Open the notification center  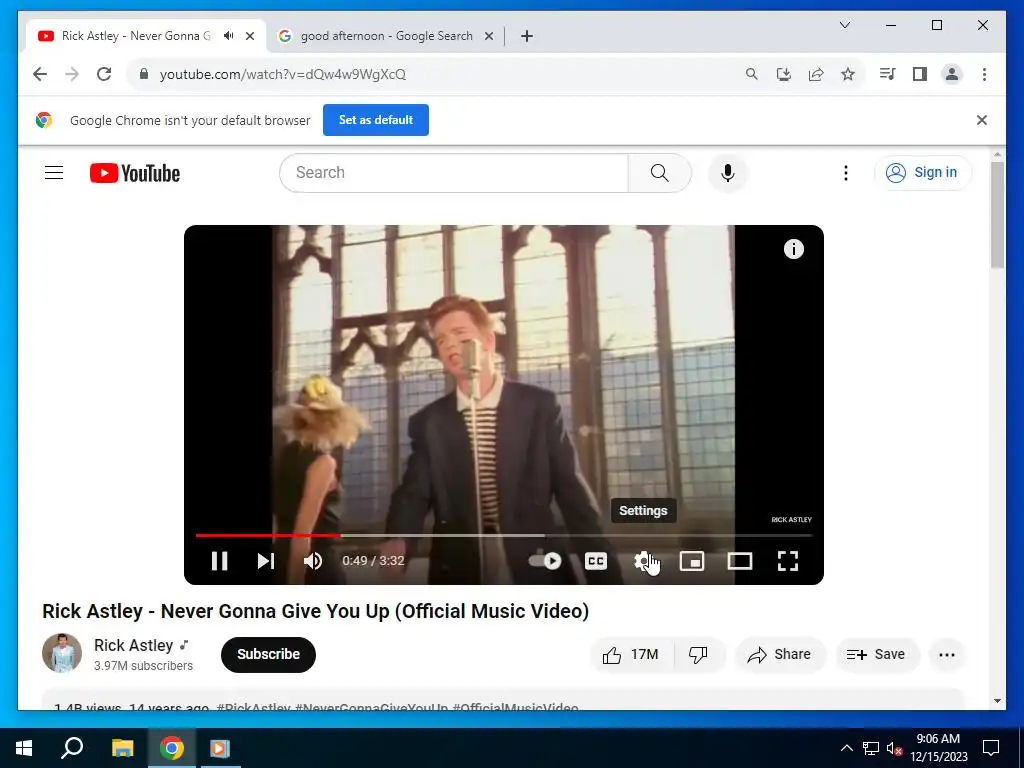point(991,748)
